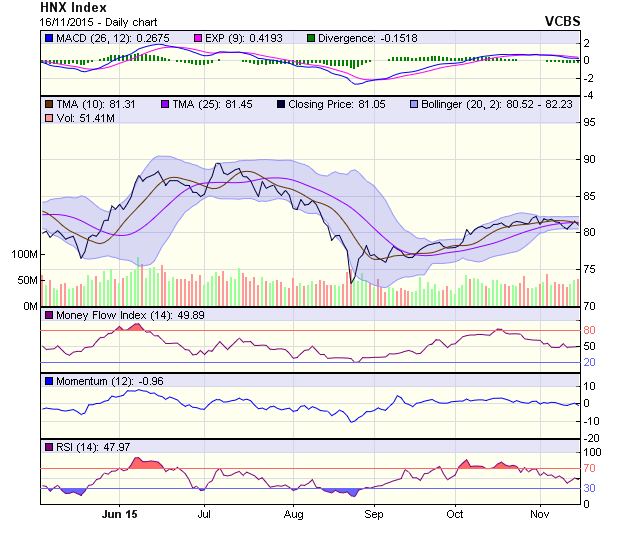Select the Nov date axis label
Image resolution: width=620 pixels, height=535 pixels.
pos(540,514)
